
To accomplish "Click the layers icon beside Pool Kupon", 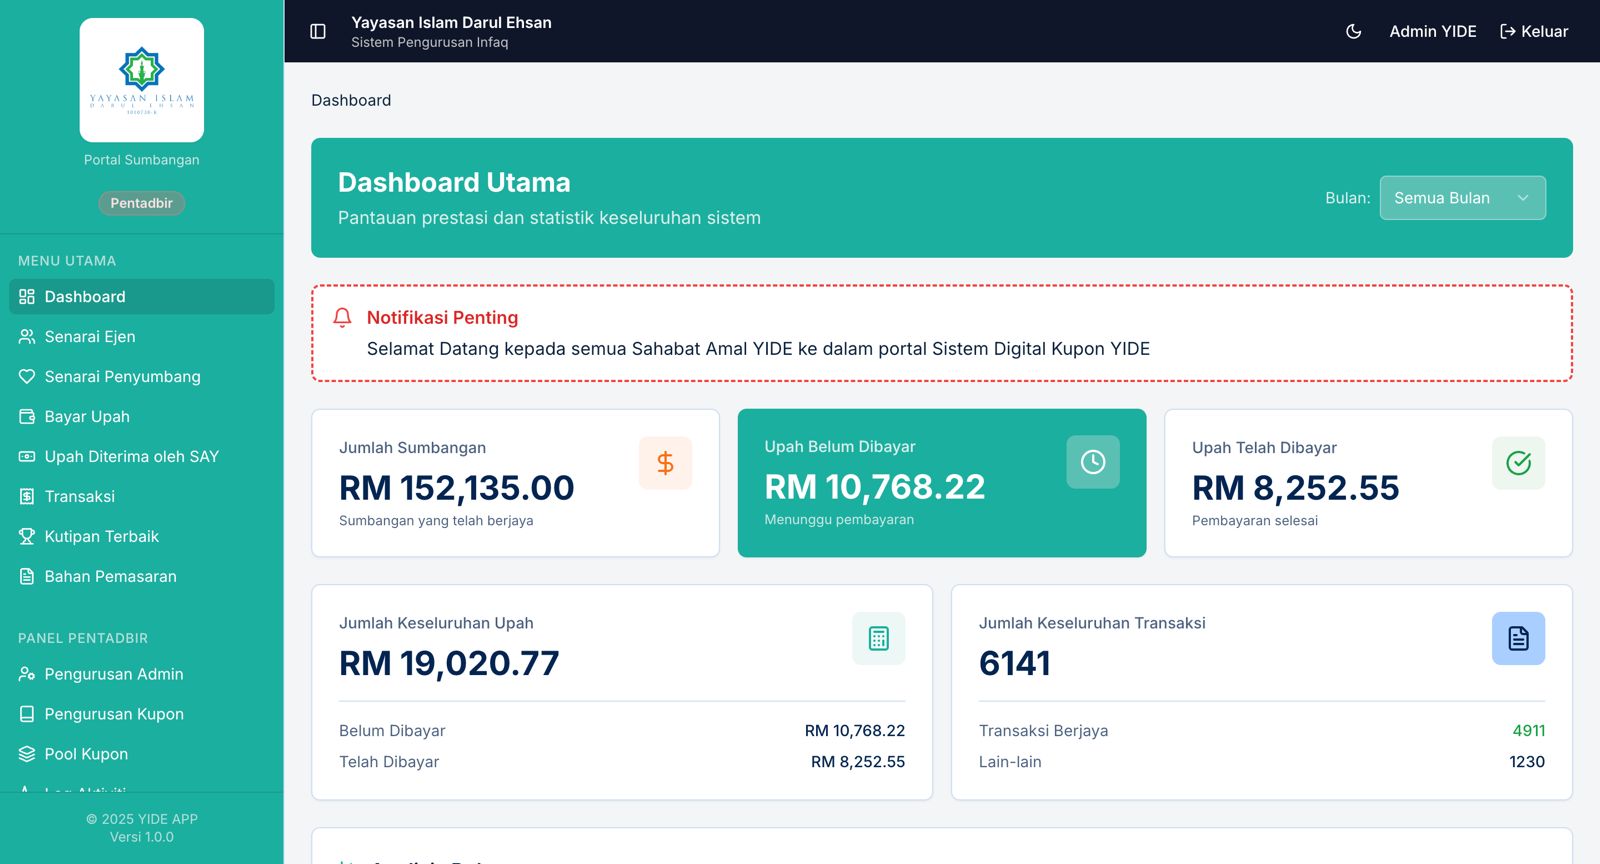I will click(27, 754).
